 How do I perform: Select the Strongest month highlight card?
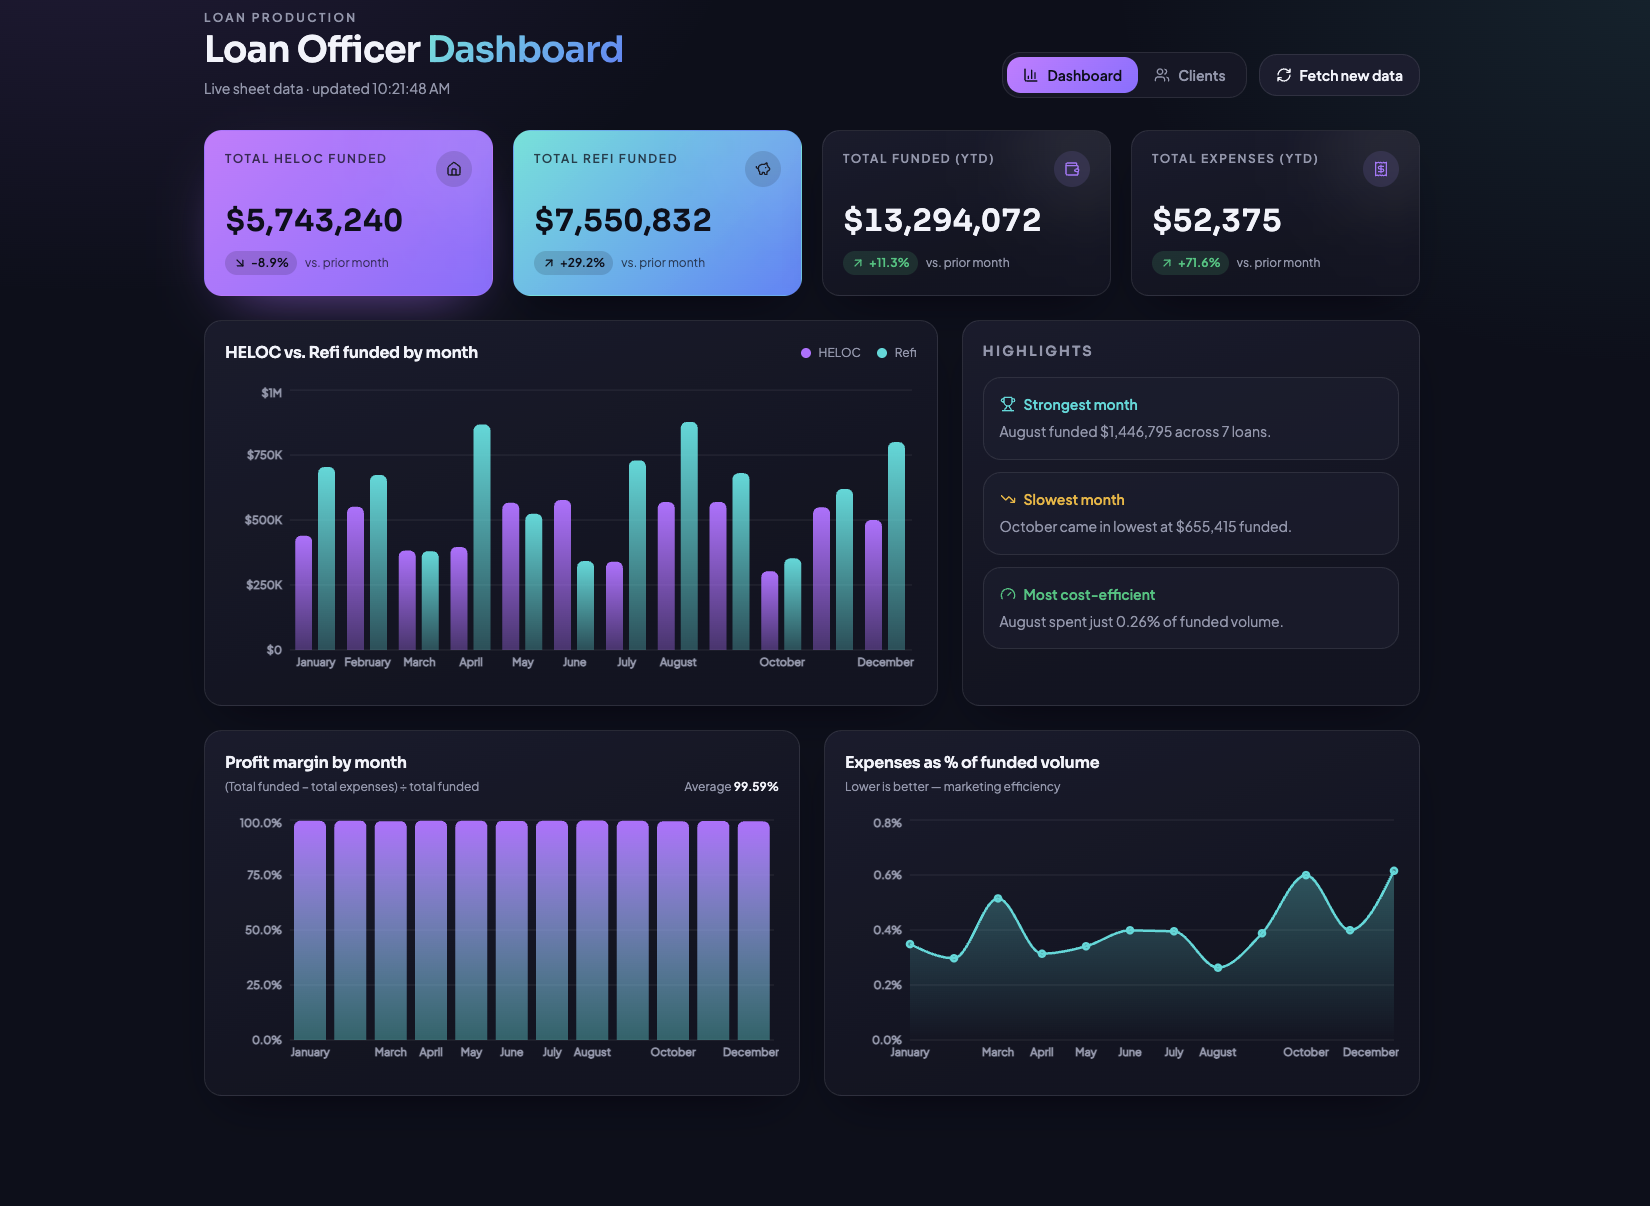point(1190,418)
